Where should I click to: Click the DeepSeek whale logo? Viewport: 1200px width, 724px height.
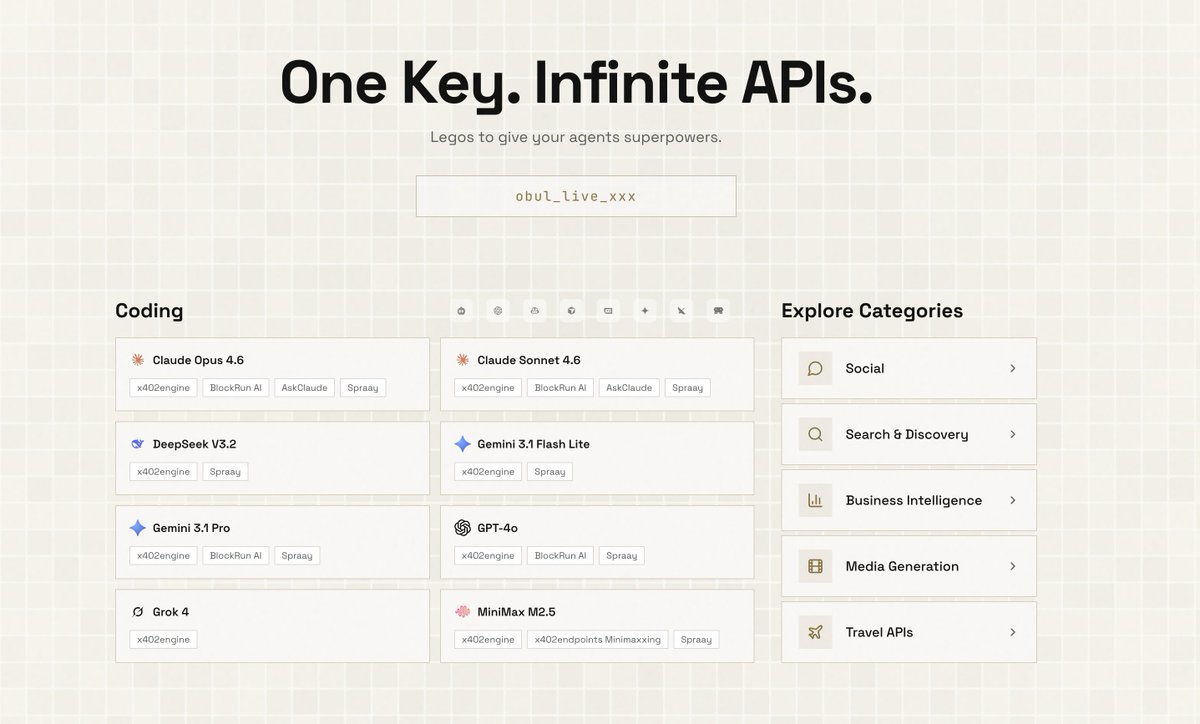click(x=138, y=444)
